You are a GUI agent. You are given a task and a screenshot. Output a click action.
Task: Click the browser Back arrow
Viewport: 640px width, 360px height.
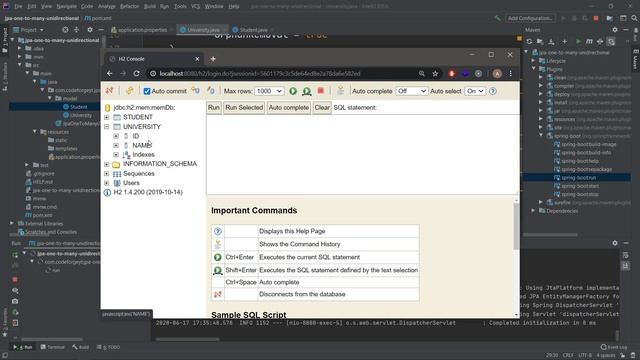point(109,73)
